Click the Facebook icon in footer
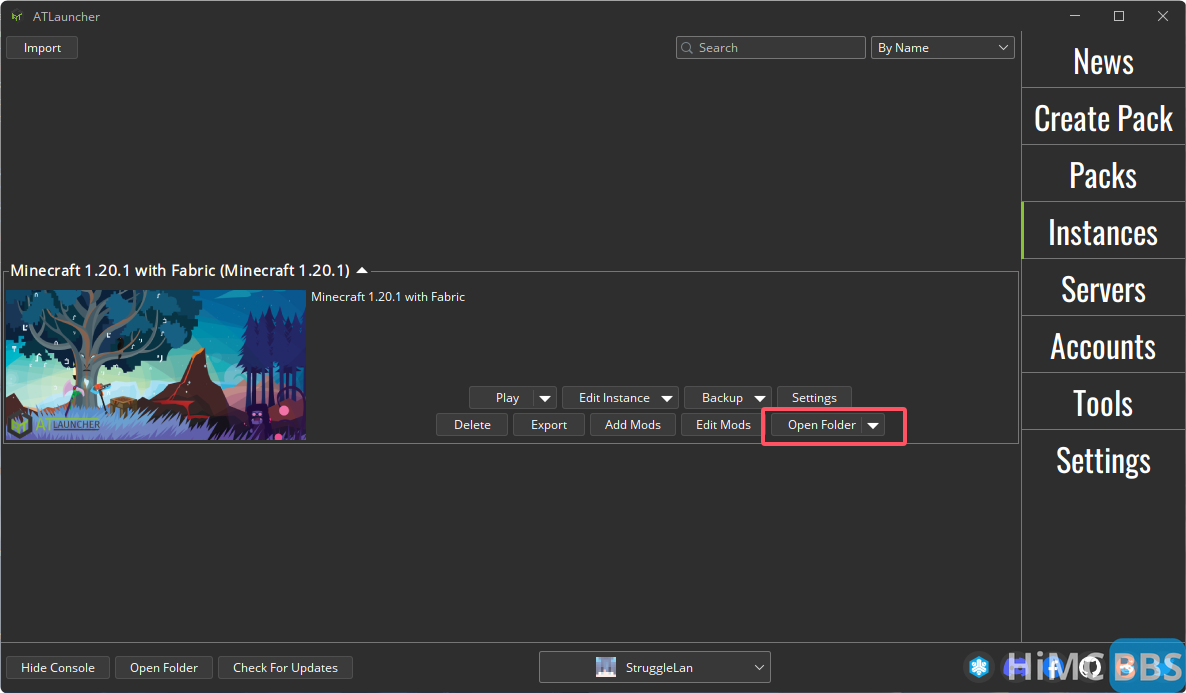 pos(1051,667)
